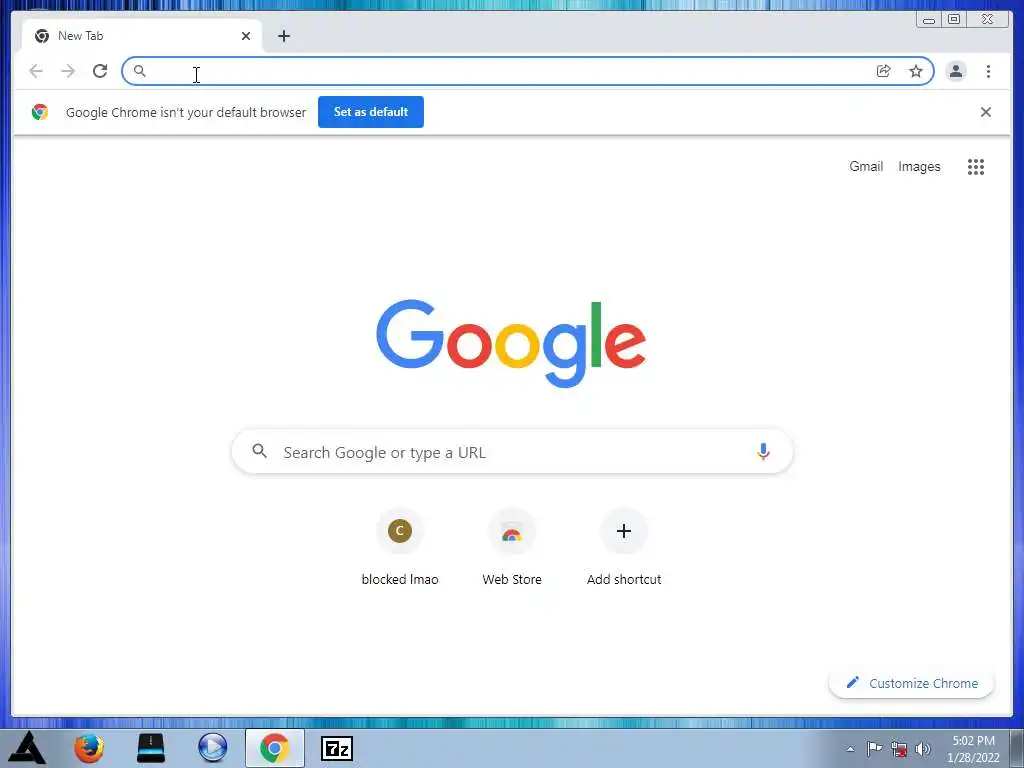1024x768 pixels.
Task: Open Windows Media Player from taskbar
Action: 212,748
